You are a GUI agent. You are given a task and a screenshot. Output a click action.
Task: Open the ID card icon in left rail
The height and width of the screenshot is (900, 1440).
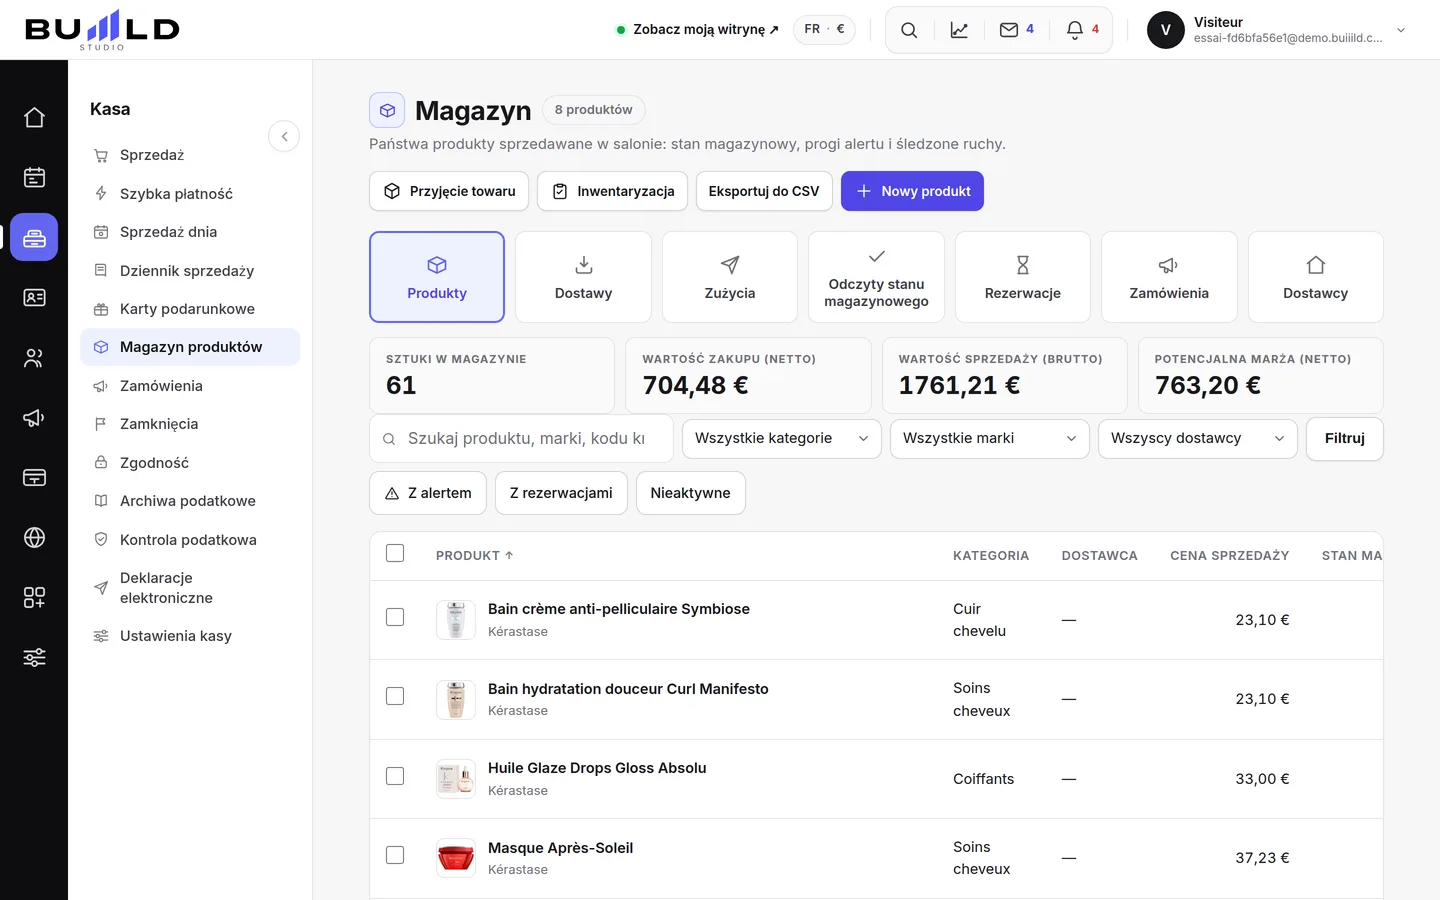(34, 298)
